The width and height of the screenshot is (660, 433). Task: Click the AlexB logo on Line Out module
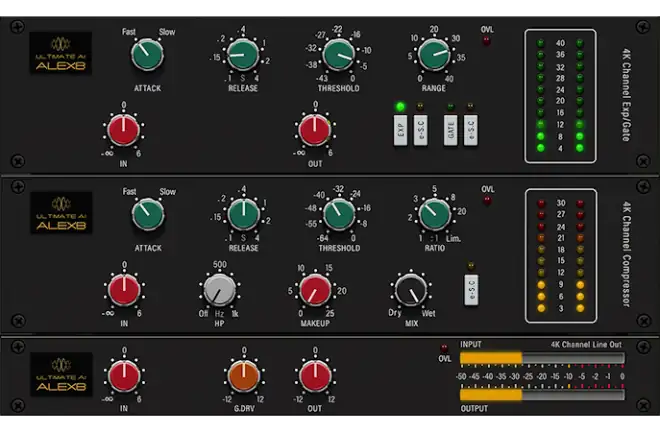(x=61, y=375)
